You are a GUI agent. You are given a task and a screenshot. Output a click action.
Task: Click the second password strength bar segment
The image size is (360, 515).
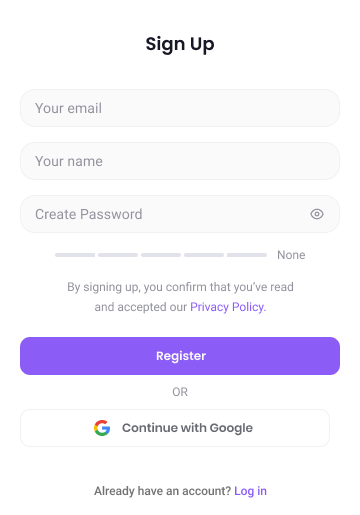[x=118, y=255]
